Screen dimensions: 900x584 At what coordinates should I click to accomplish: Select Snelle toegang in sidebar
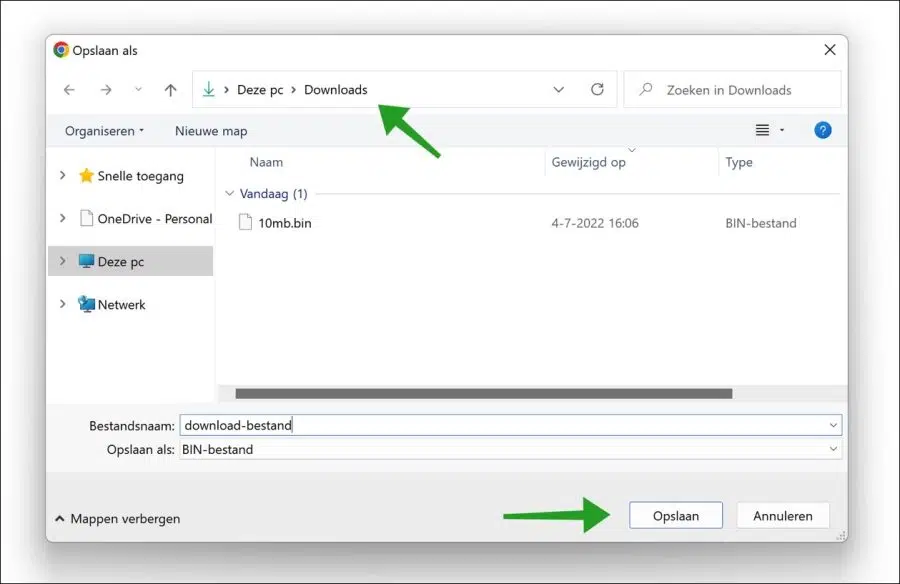(141, 176)
